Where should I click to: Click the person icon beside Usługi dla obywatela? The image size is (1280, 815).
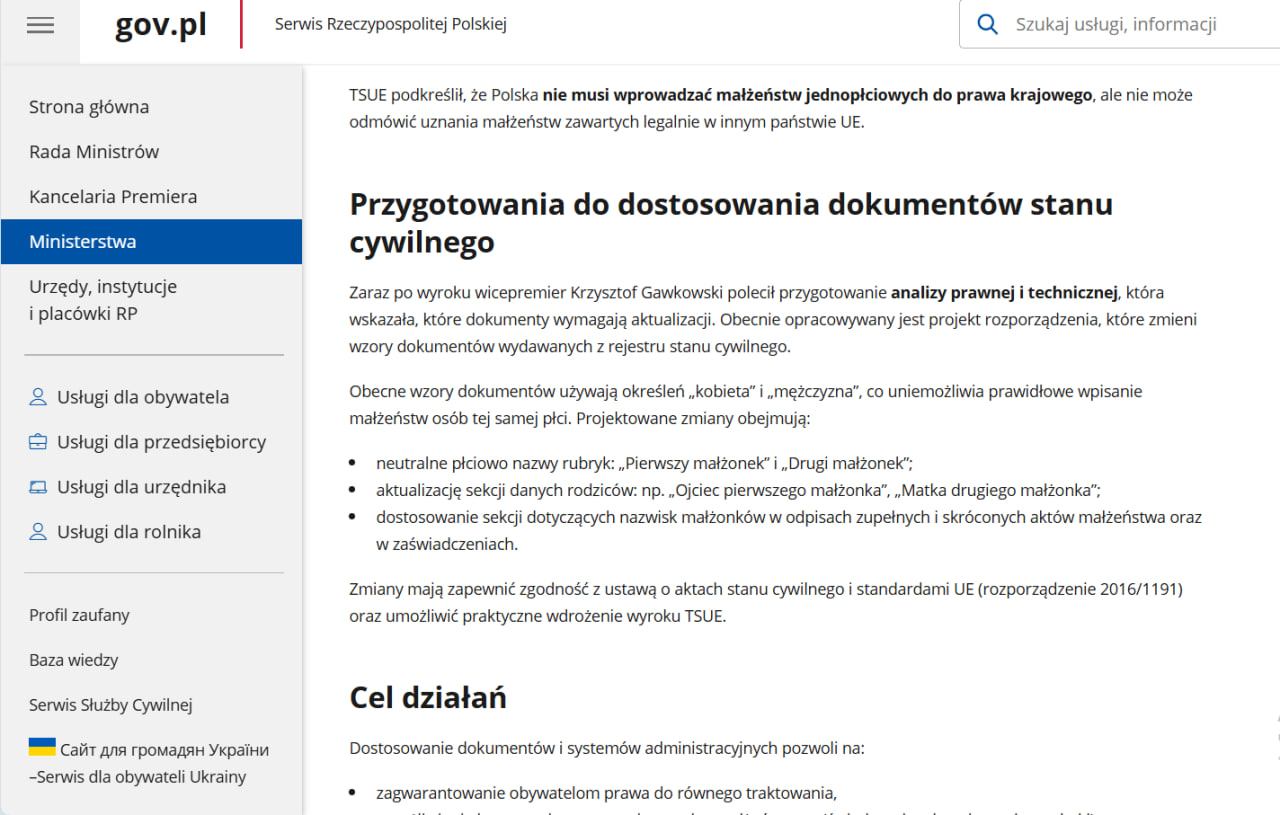[x=38, y=397]
